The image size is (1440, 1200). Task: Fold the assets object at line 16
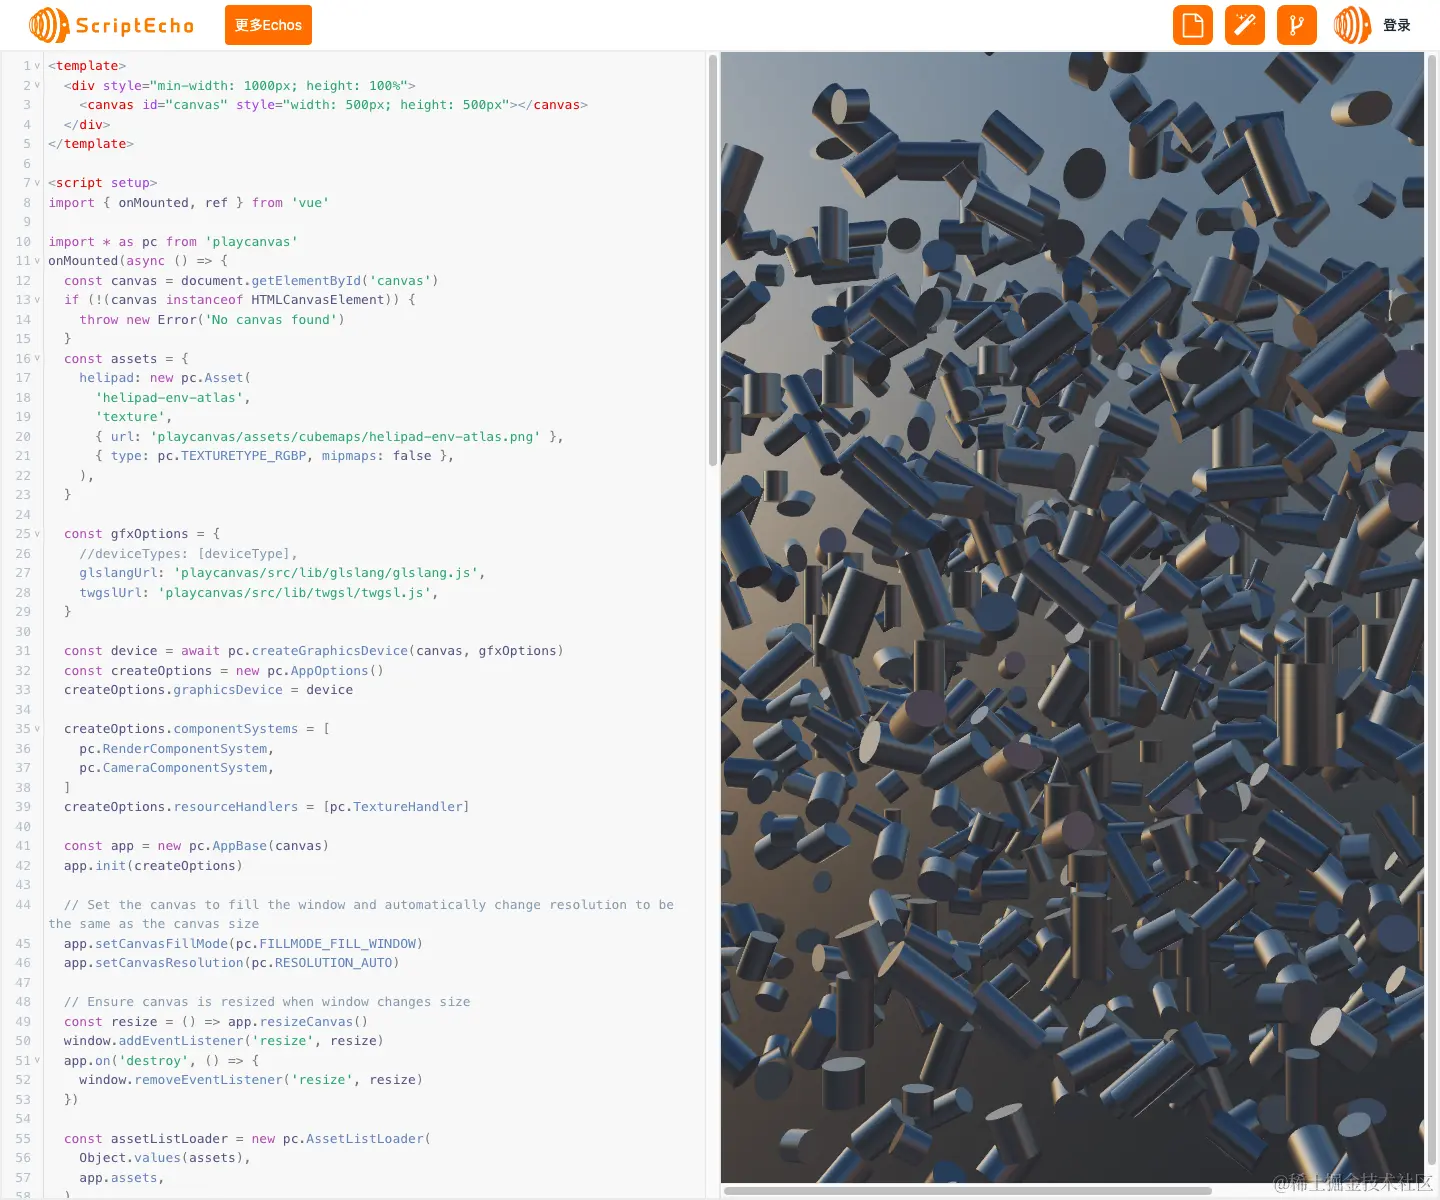38,358
